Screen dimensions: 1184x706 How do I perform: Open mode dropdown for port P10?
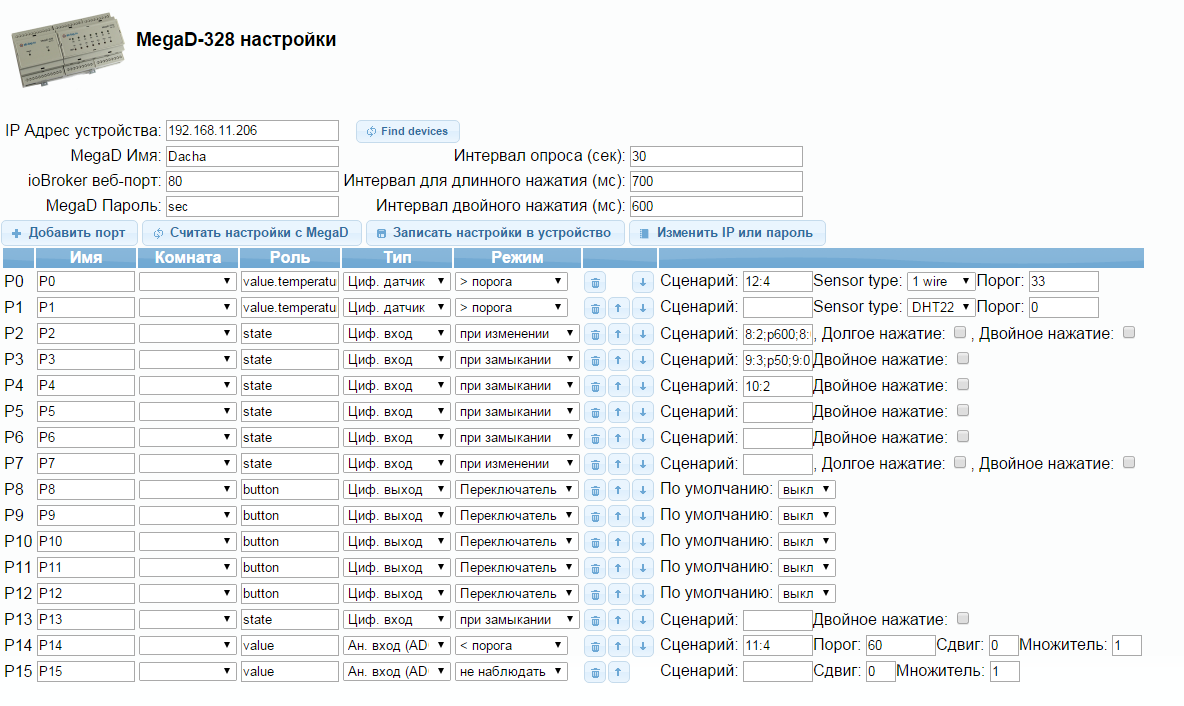click(x=517, y=541)
